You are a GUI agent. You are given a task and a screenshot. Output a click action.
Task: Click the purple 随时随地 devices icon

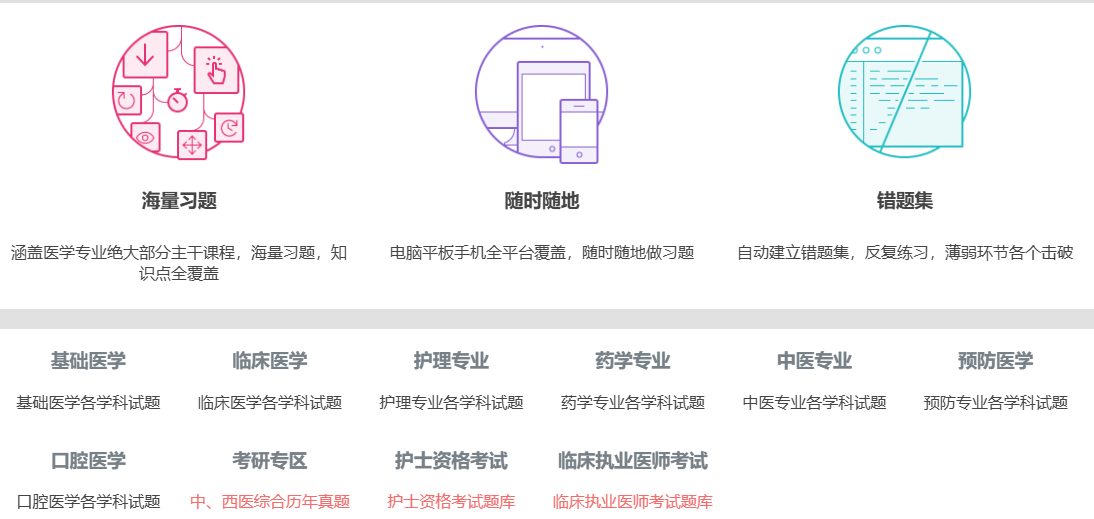click(x=541, y=94)
